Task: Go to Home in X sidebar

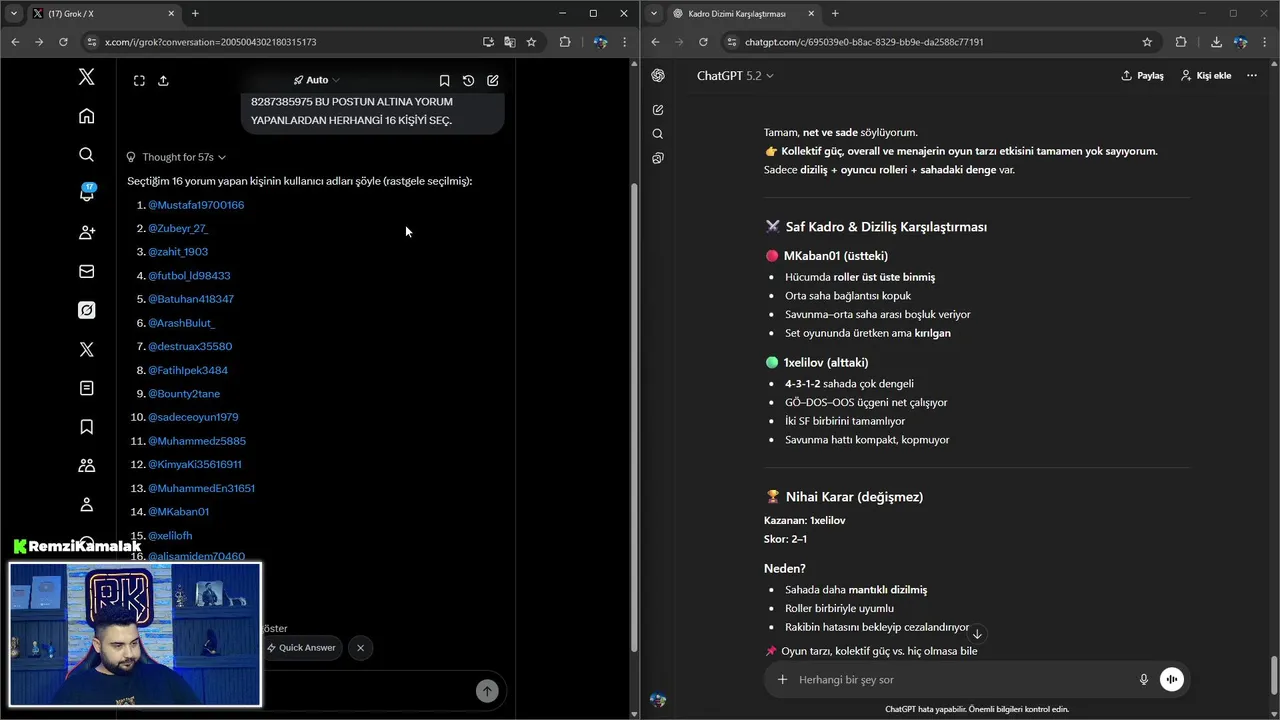Action: (87, 116)
